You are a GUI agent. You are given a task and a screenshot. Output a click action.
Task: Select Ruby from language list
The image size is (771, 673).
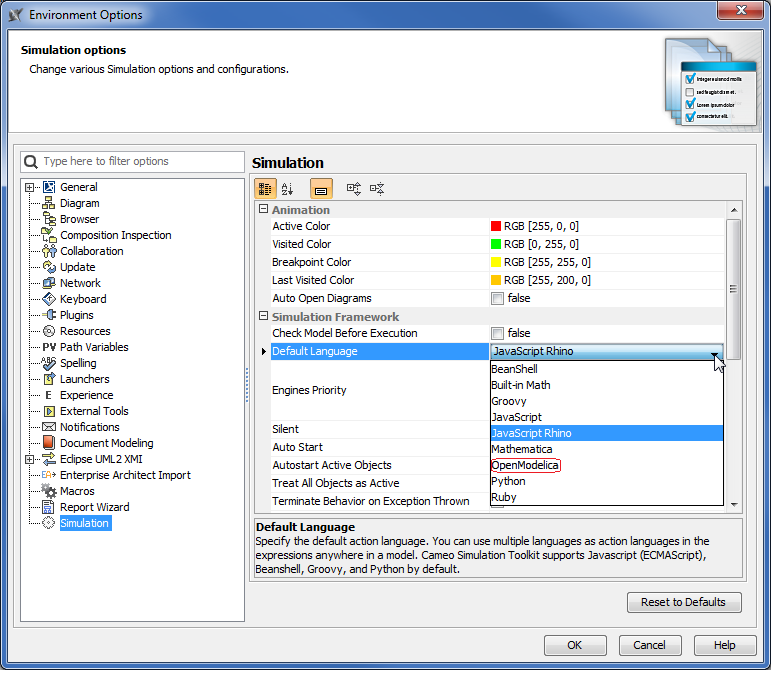point(607,497)
